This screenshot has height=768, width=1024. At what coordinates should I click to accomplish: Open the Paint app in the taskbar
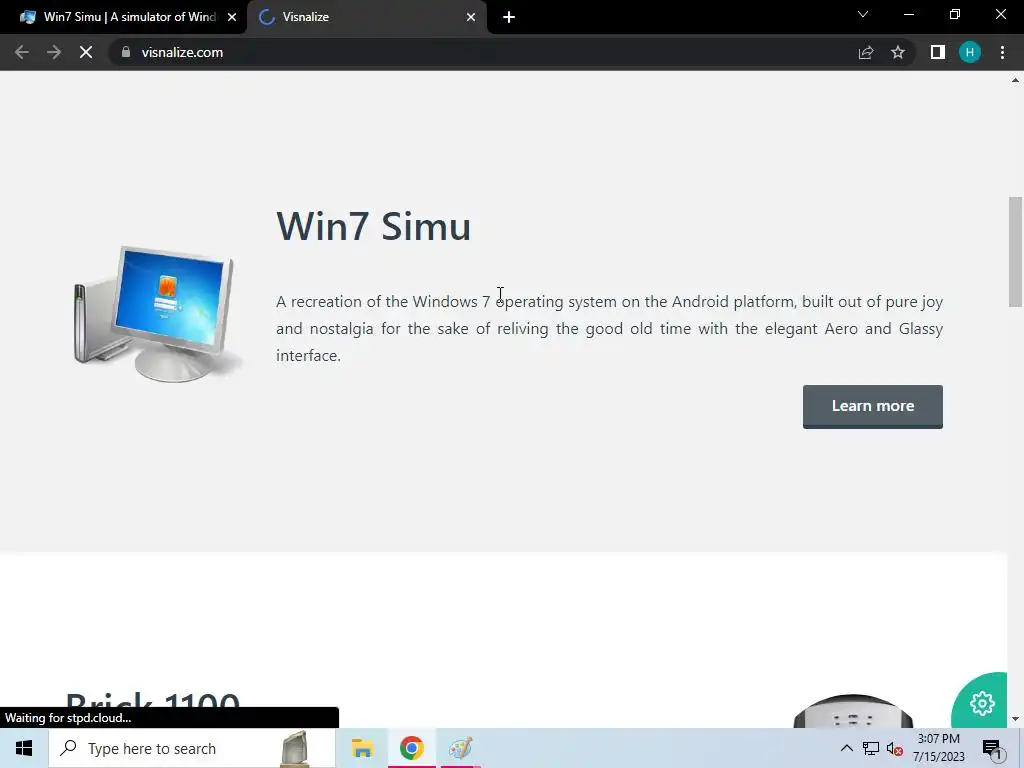pos(460,748)
